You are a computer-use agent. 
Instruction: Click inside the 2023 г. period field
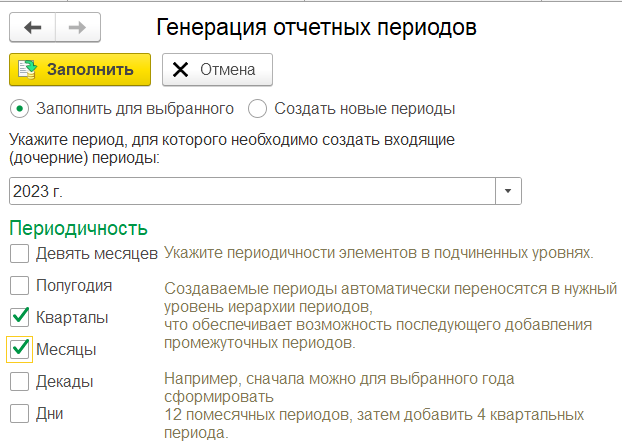tap(252, 191)
